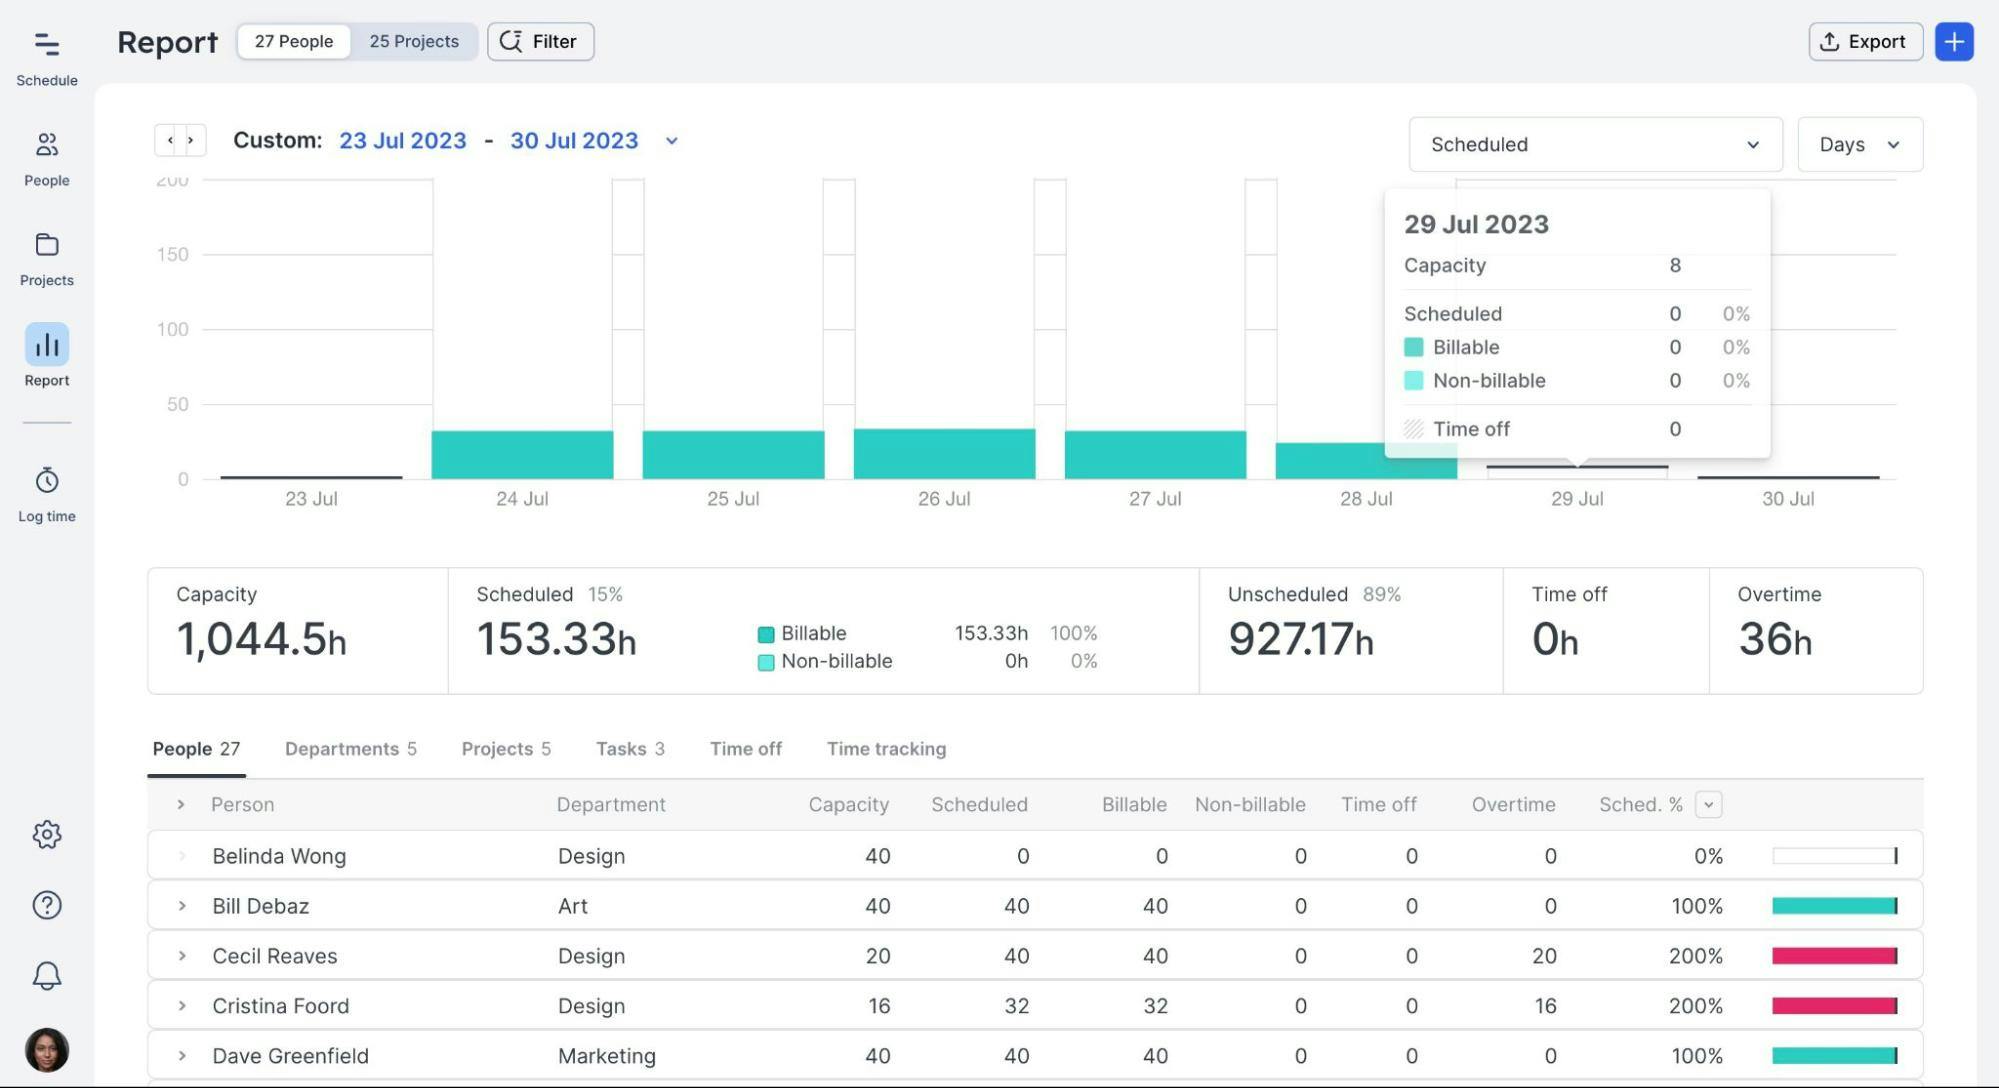Screen dimensions: 1999x1088
Task: Open the Days granularity dropdown
Action: (x=1859, y=145)
